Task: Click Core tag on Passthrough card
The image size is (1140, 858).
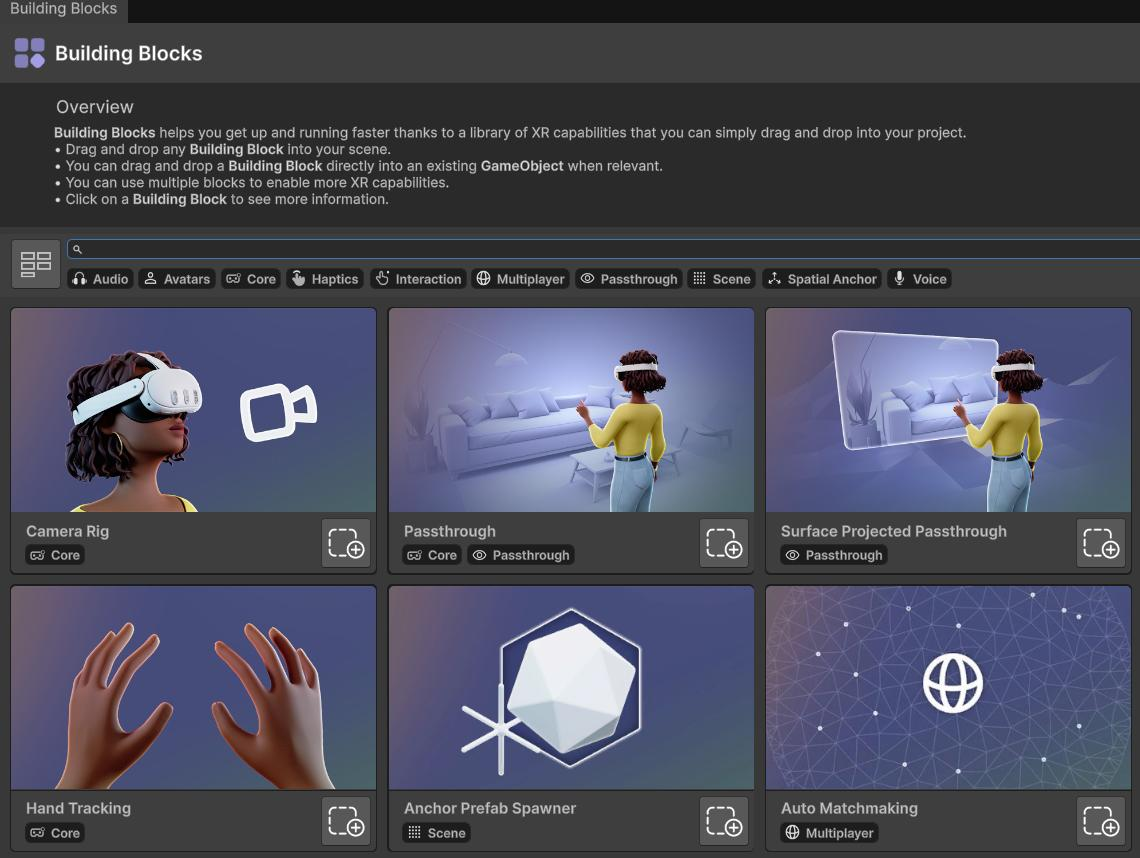Action: coord(433,556)
